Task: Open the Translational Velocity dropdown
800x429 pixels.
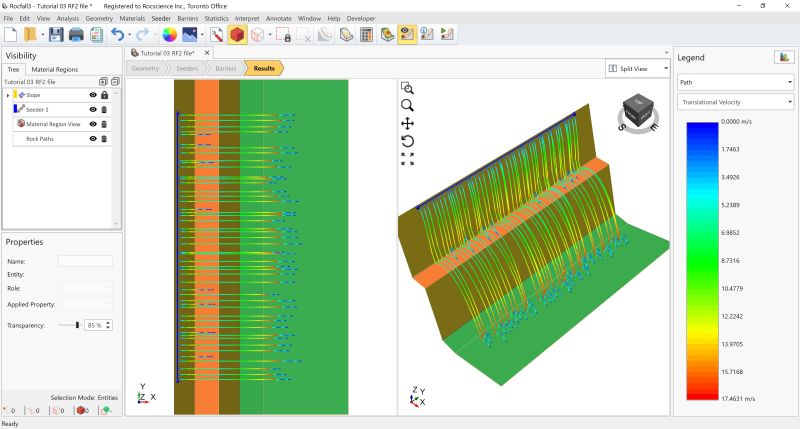Action: (x=735, y=102)
